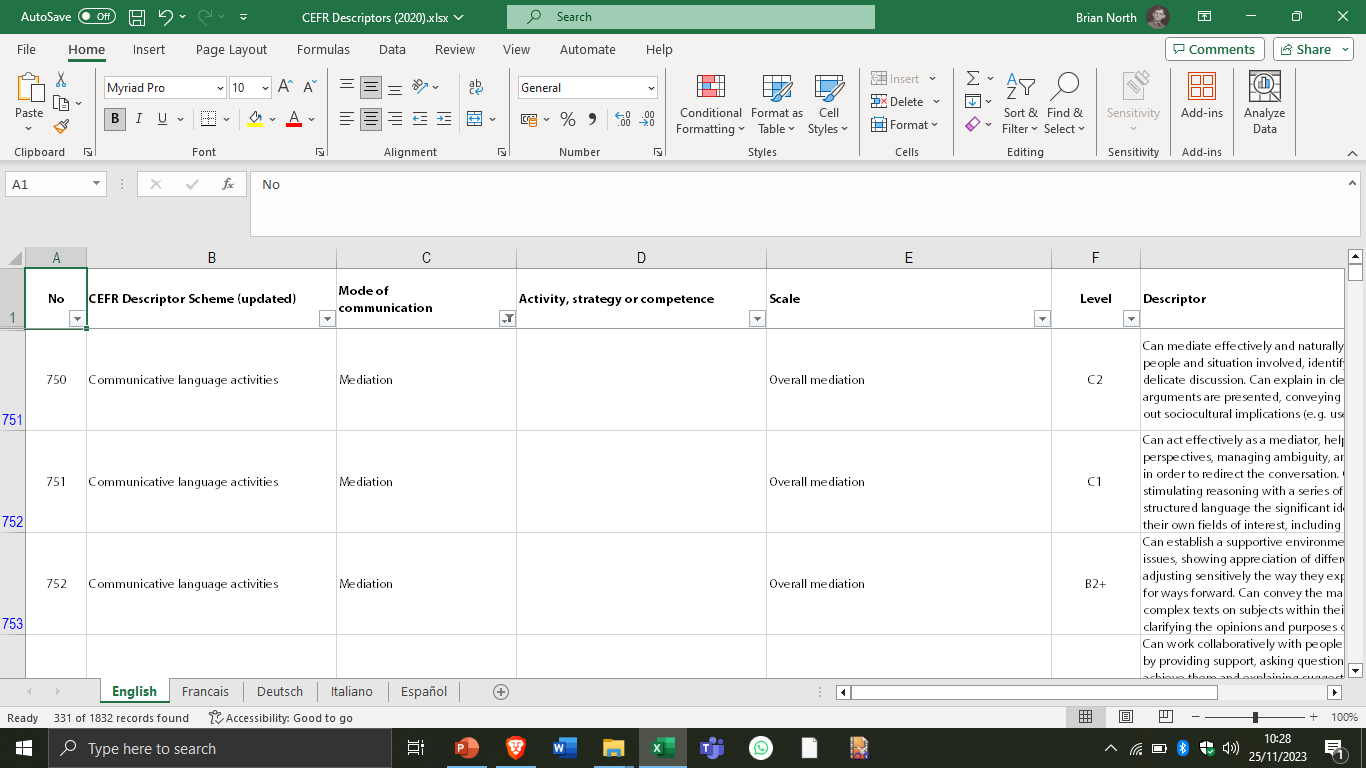Open the Formulas ribbon tab

tap(323, 50)
